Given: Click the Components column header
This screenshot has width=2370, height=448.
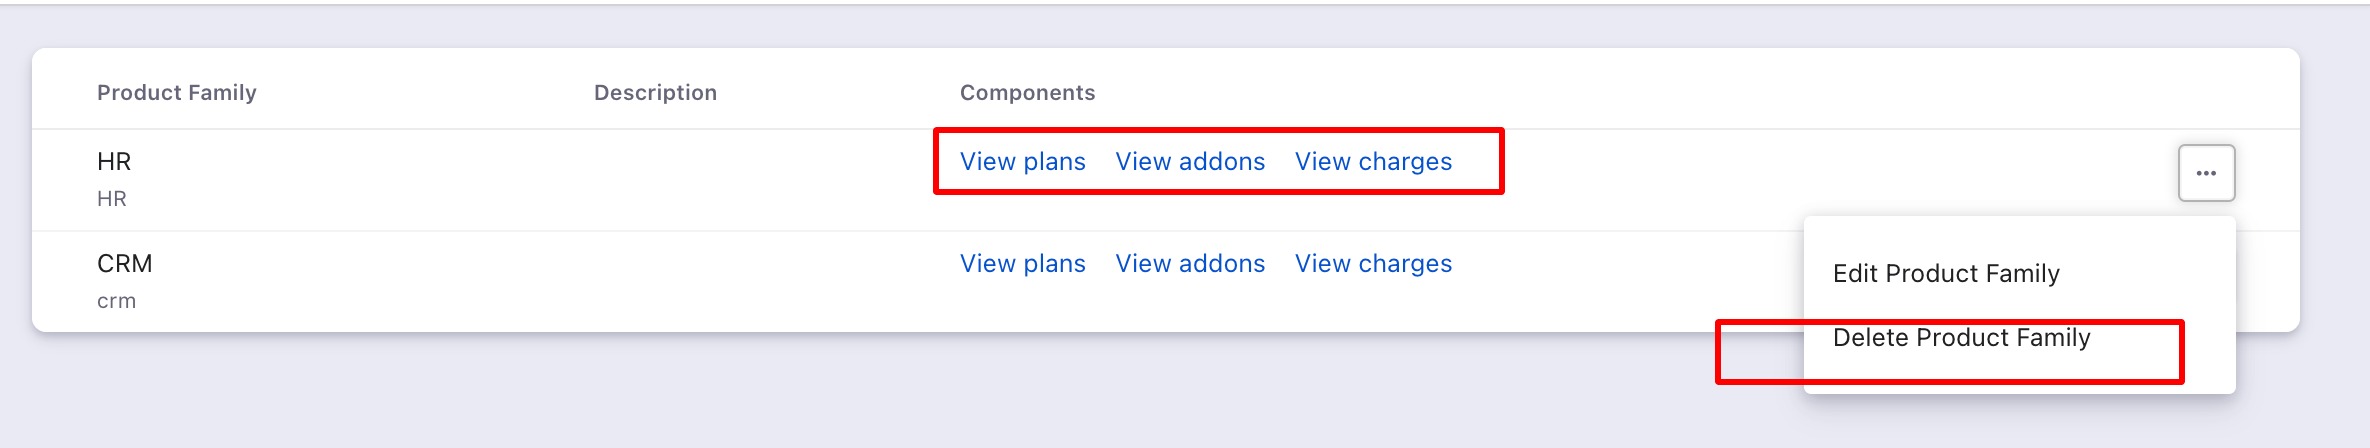Looking at the screenshot, I should (1027, 93).
